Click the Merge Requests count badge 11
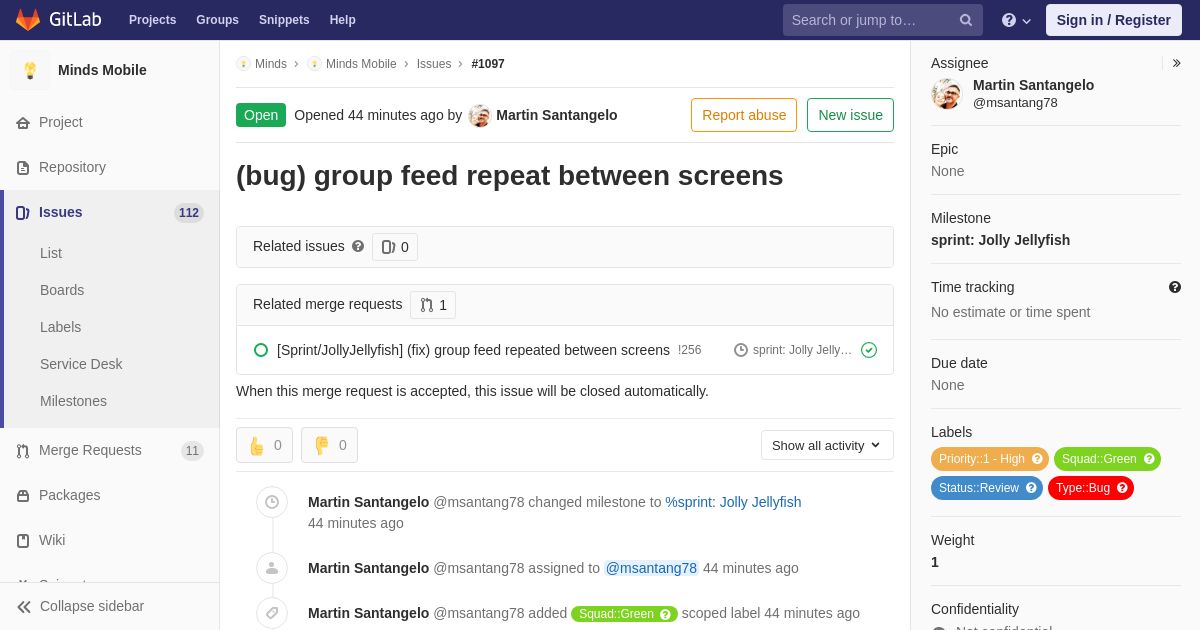This screenshot has height=630, width=1200. (192, 451)
